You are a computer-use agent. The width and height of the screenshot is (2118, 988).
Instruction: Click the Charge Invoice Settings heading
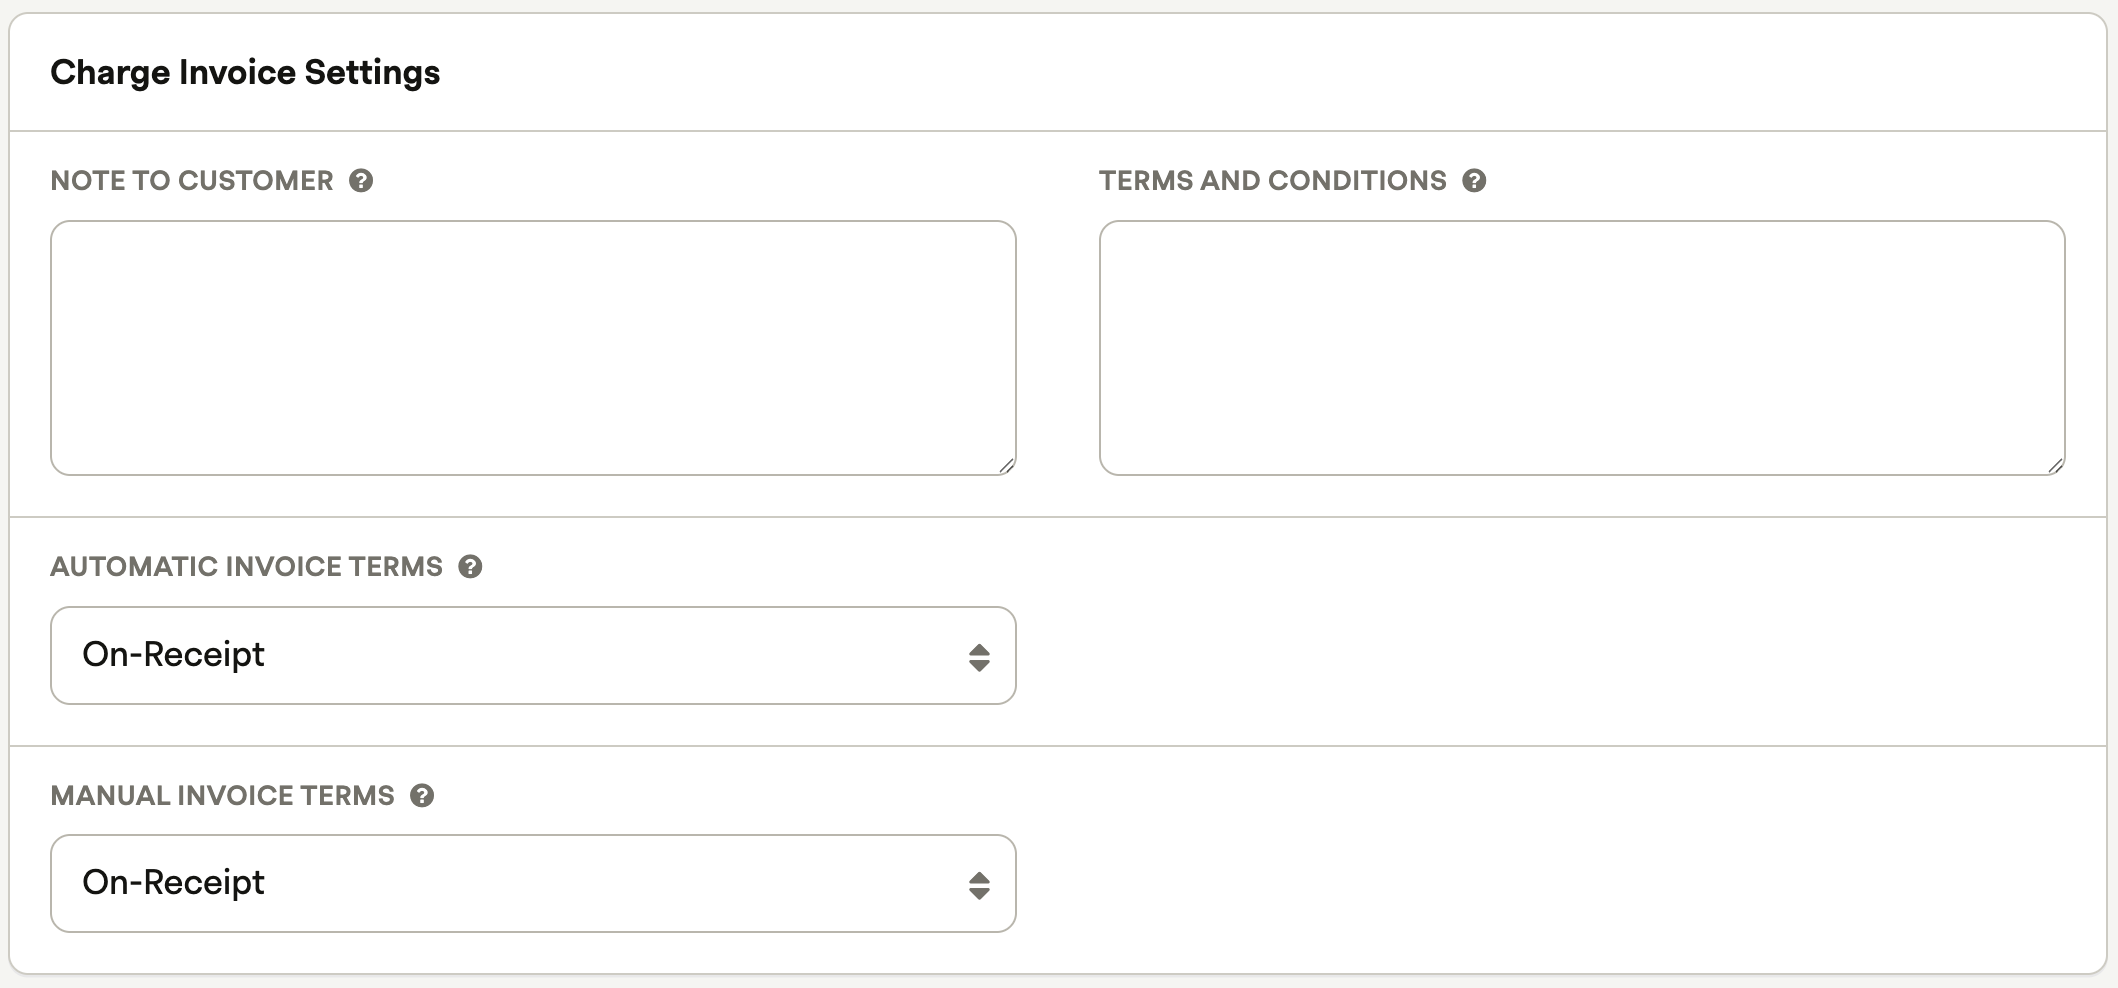pos(245,73)
